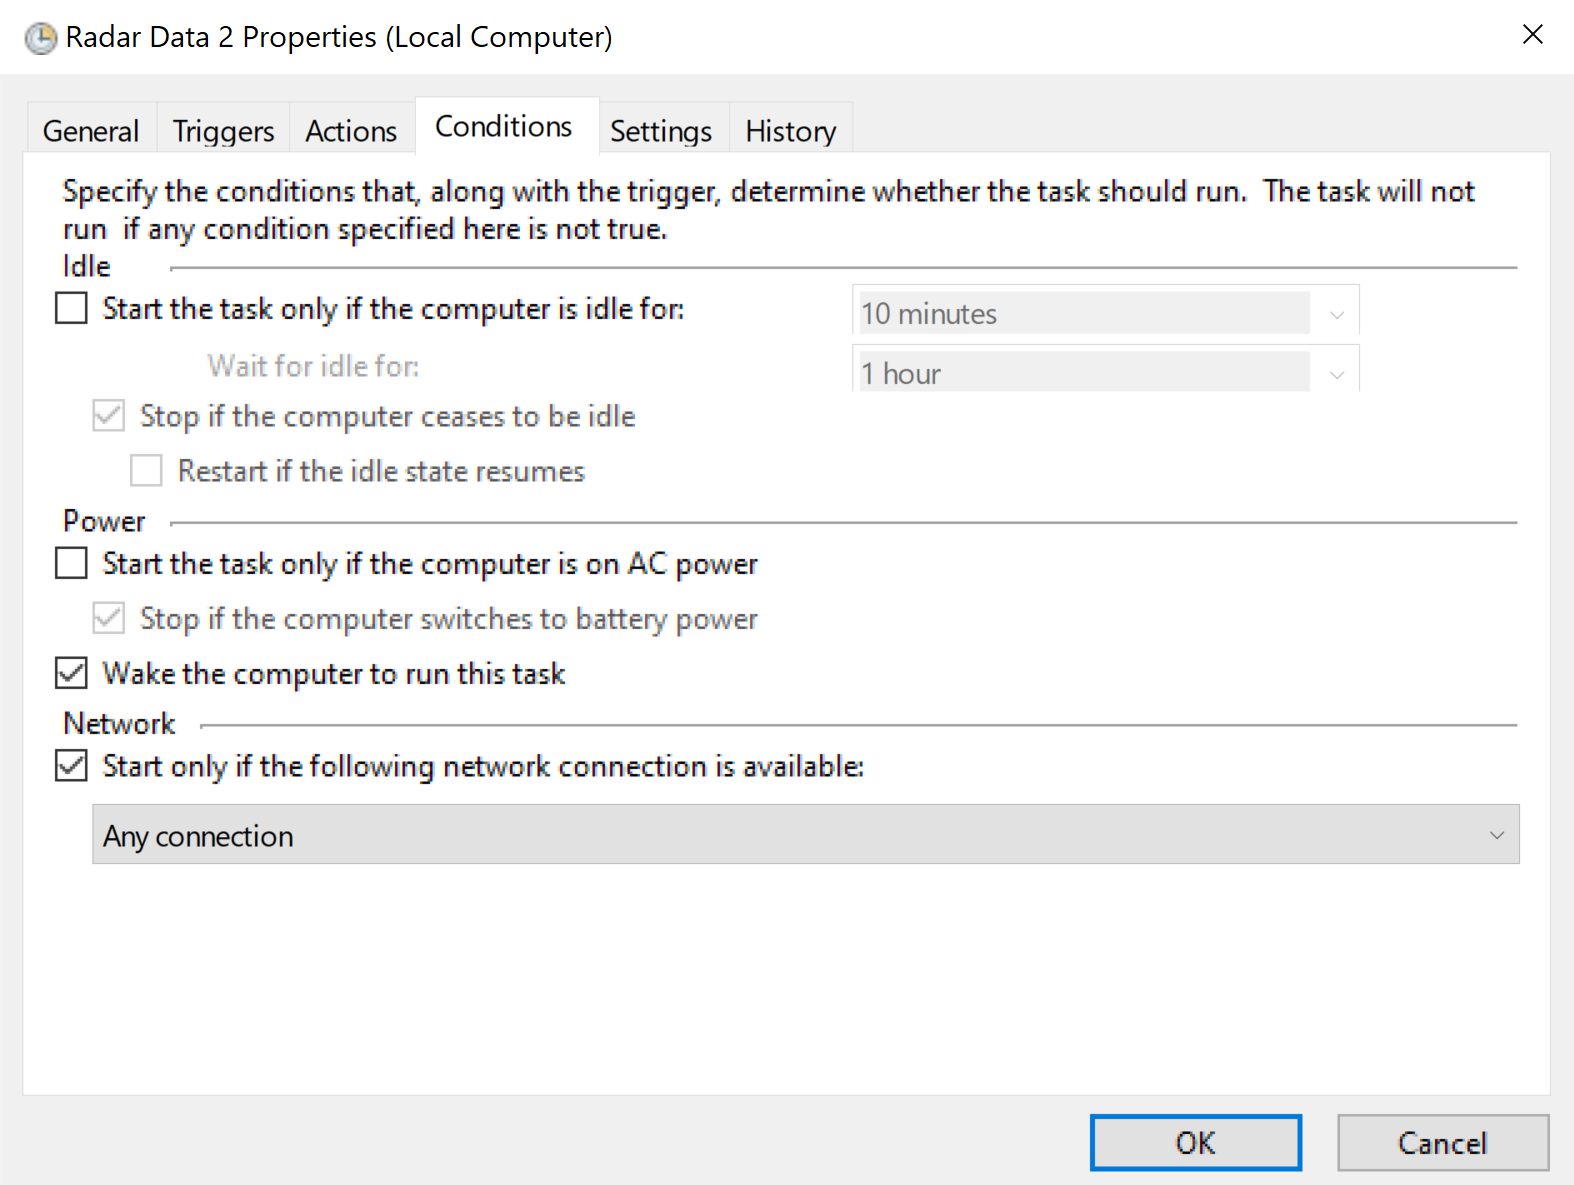1574x1185 pixels.
Task: Toggle Restart if idle state resumes
Action: 146,470
